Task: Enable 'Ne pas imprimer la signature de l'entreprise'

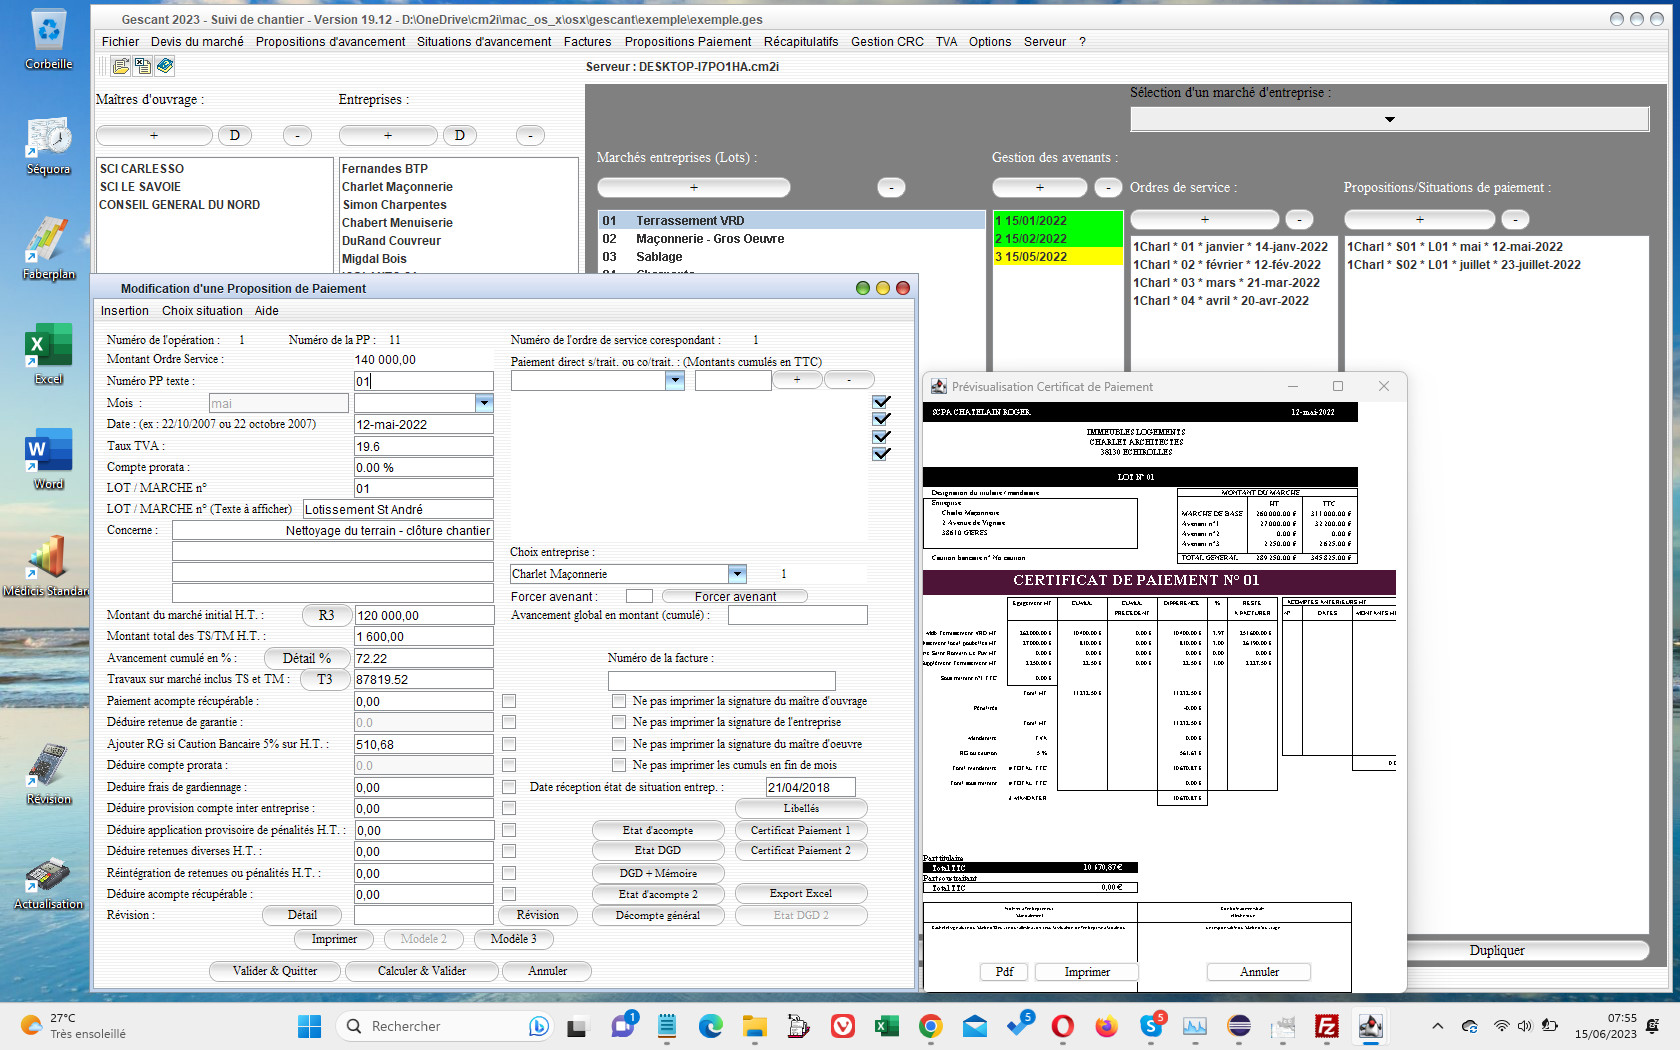Action: pyautogui.click(x=619, y=722)
